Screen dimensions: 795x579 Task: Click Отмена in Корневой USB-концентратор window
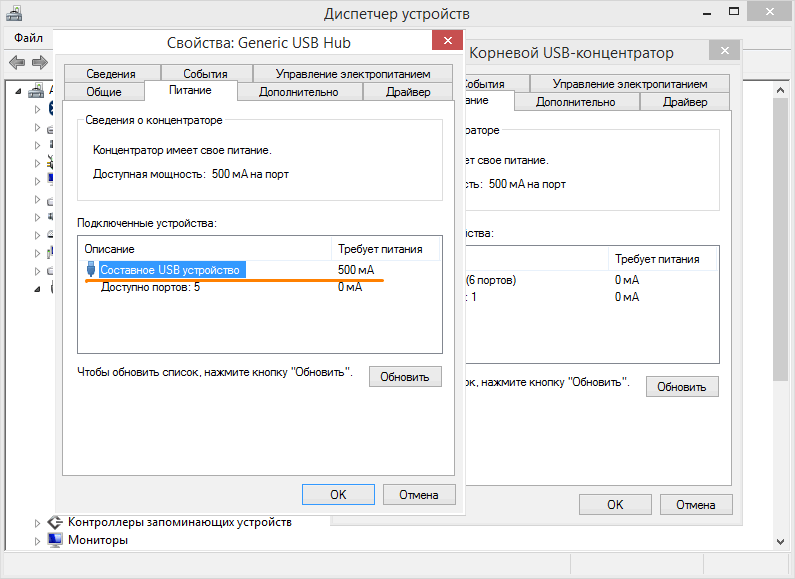pos(696,504)
